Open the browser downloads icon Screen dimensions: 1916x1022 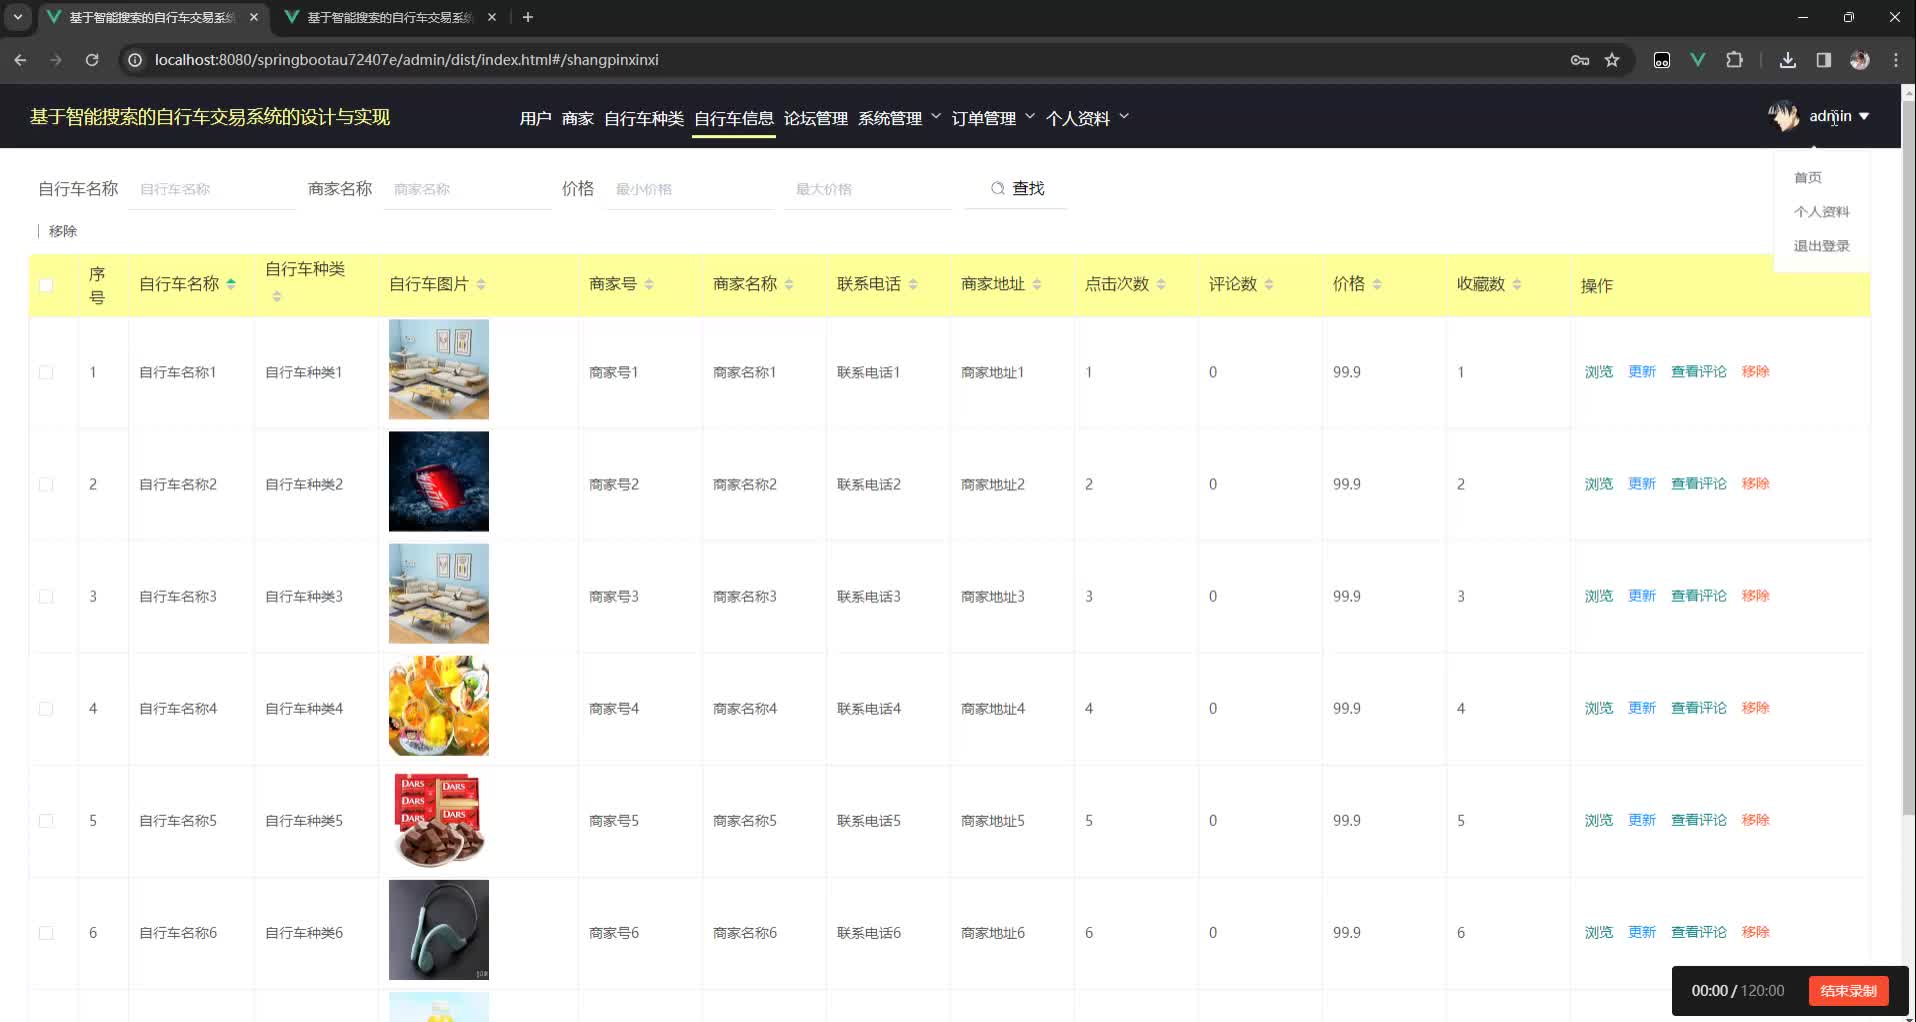[x=1787, y=60]
